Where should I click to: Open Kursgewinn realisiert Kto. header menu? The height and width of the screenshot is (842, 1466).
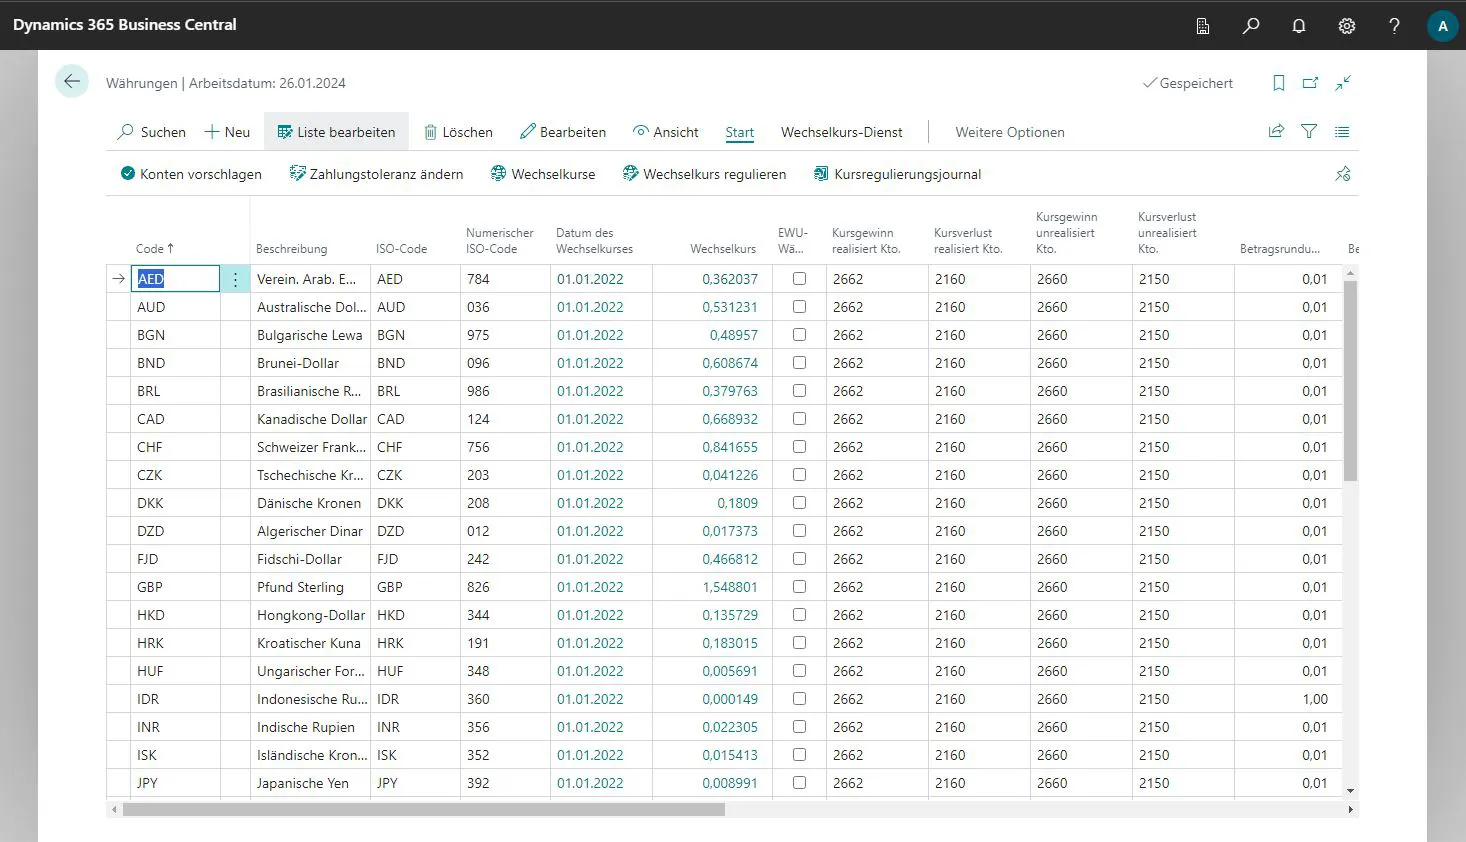click(866, 241)
